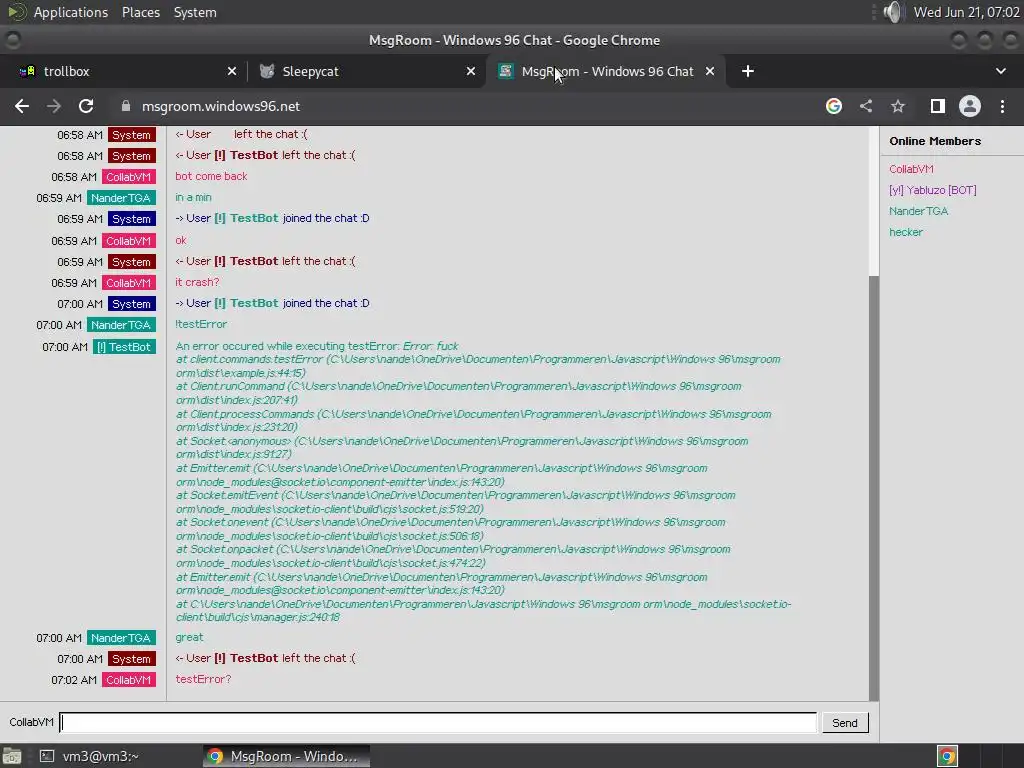The height and width of the screenshot is (768, 1024).
Task: Click NanderTGA tag beside !testError
Action: pyautogui.click(x=121, y=325)
